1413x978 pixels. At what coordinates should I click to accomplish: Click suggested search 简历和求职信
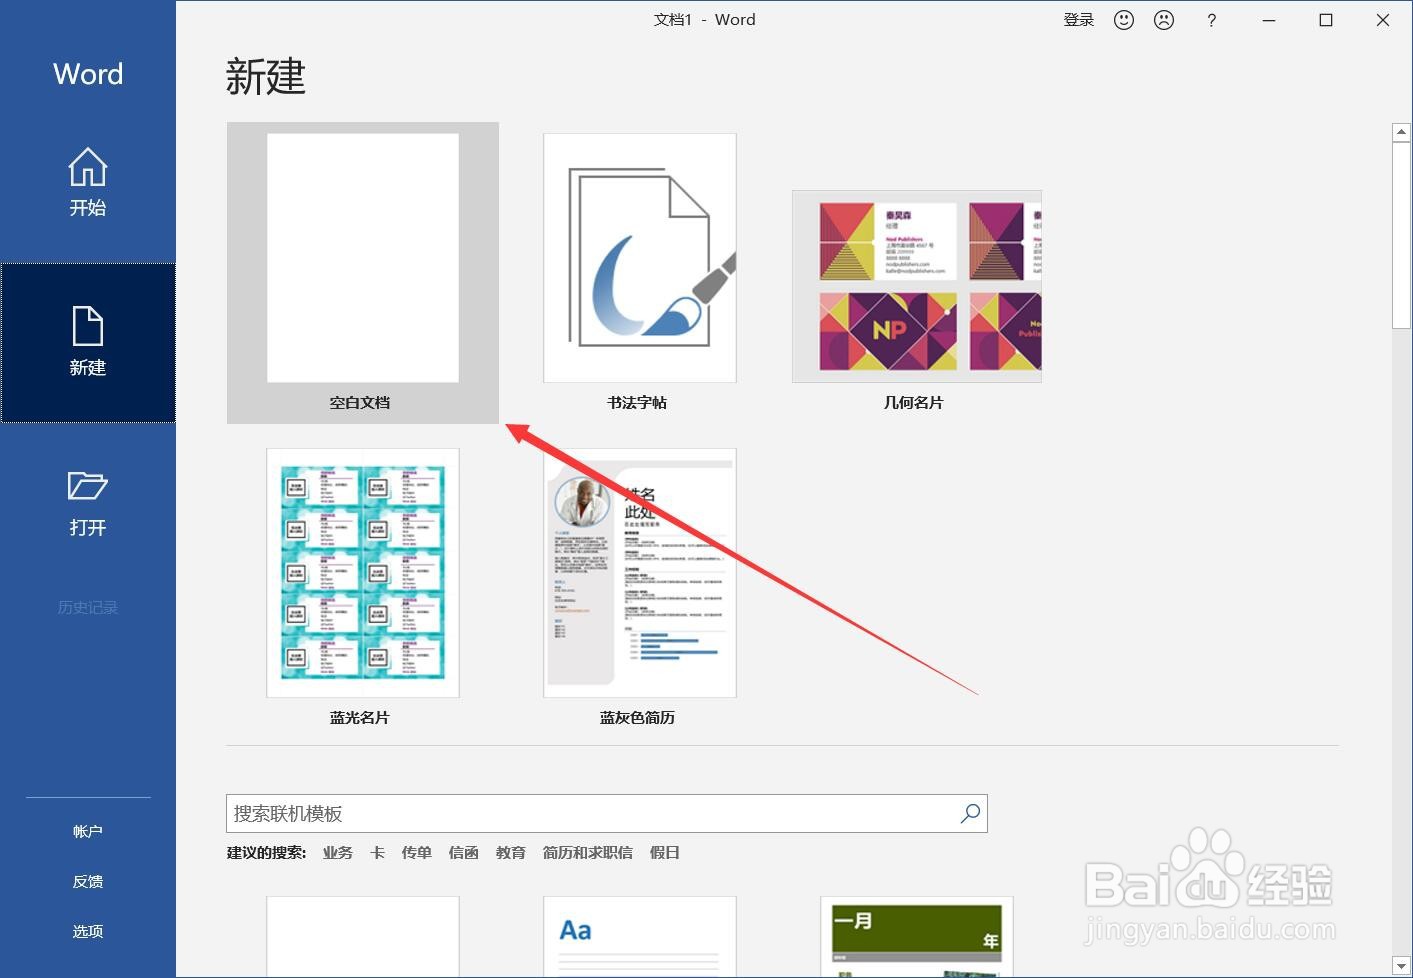coord(588,853)
